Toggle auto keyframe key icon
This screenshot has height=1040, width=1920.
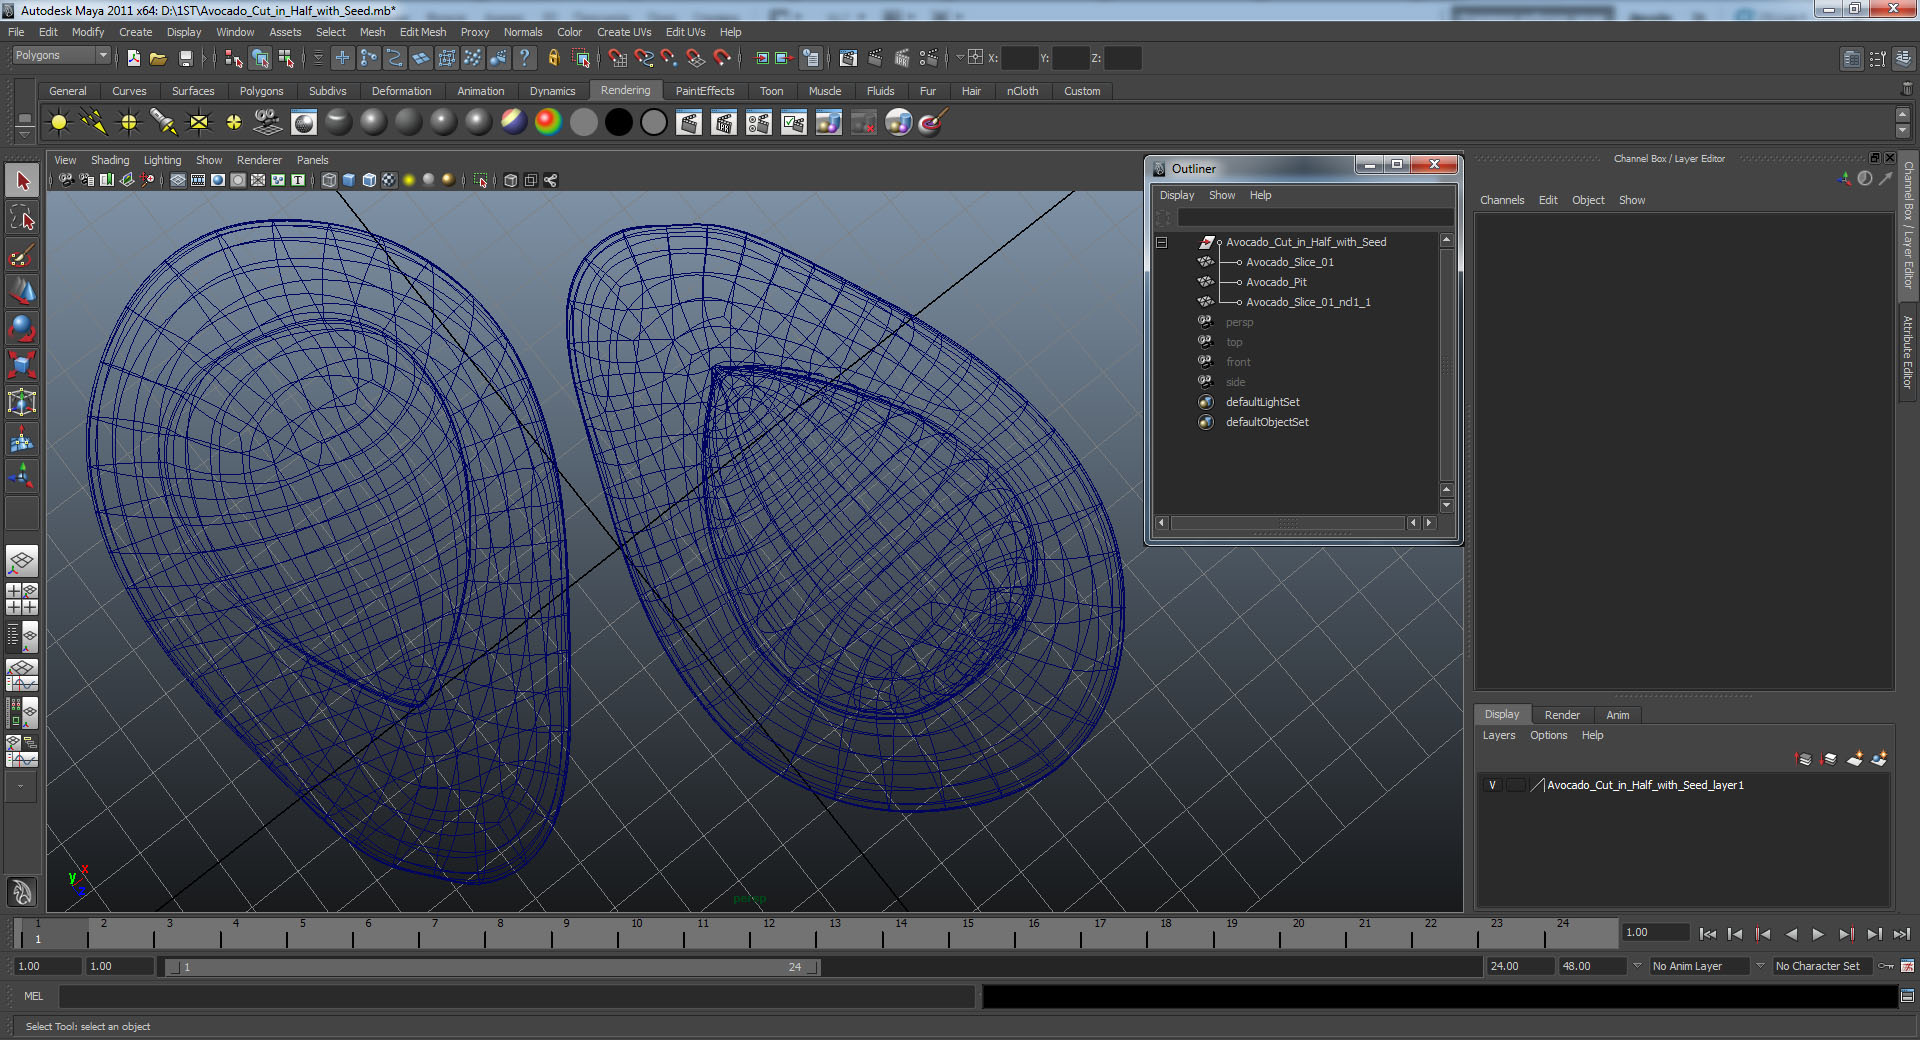click(1886, 966)
